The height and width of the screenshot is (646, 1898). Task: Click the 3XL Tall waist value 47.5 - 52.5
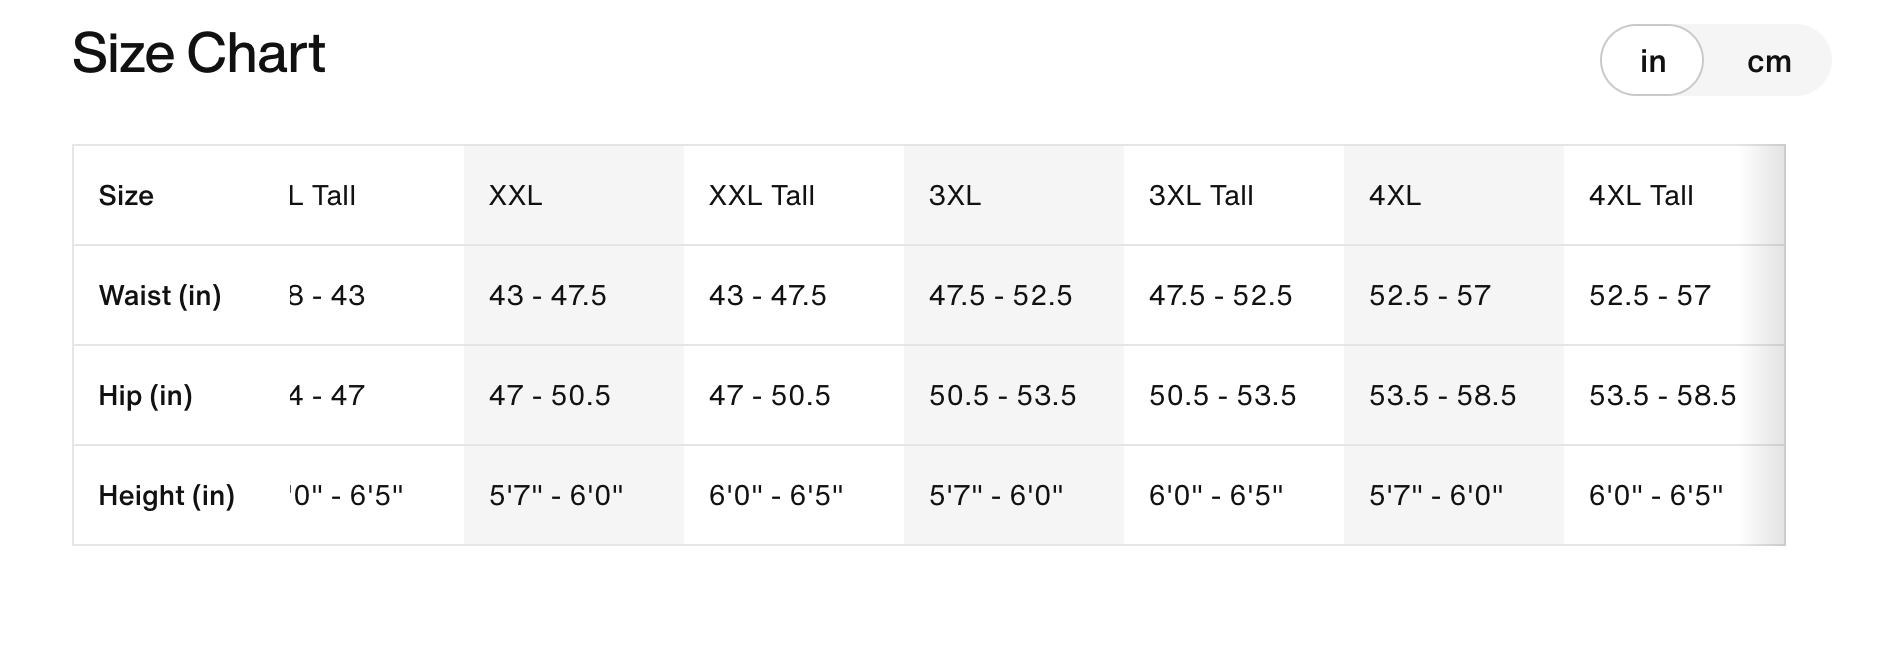click(1220, 296)
